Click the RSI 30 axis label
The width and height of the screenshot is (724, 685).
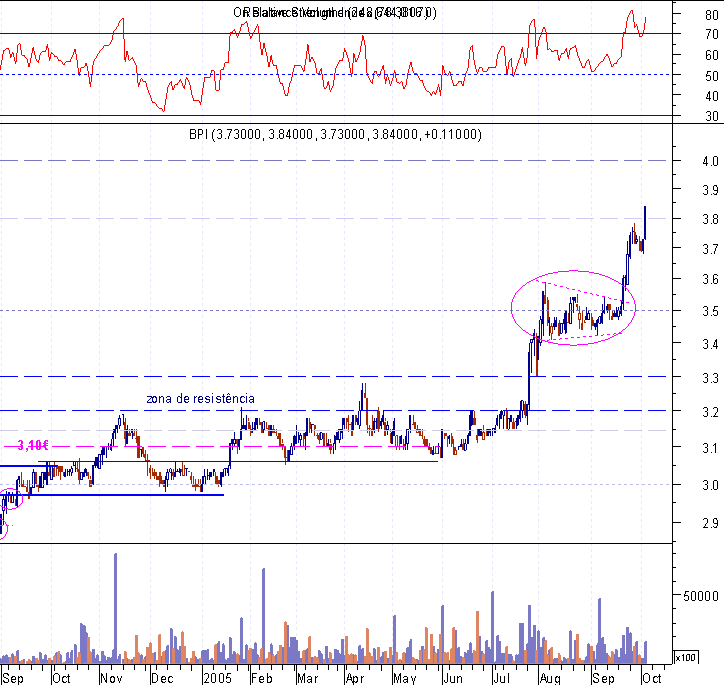712,116
